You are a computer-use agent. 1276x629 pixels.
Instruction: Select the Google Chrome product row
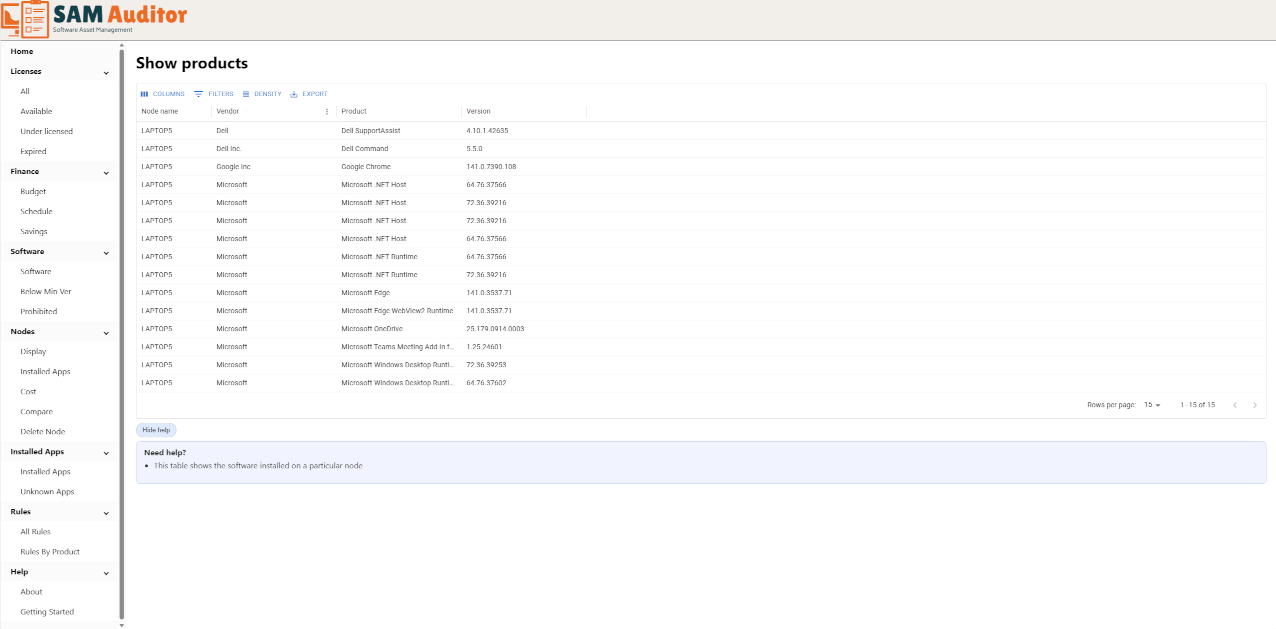point(366,167)
